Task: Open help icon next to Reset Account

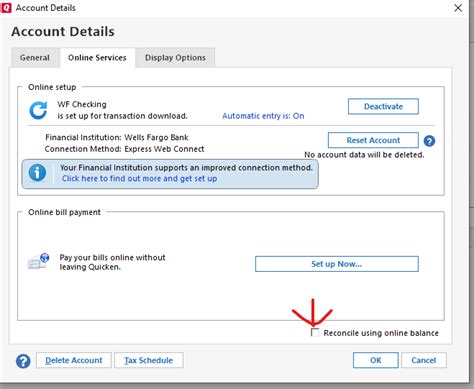Action: 429,141
